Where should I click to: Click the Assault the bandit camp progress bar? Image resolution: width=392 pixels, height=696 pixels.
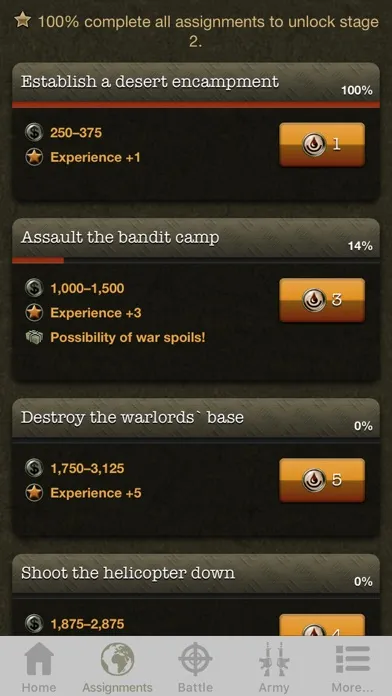click(x=196, y=261)
